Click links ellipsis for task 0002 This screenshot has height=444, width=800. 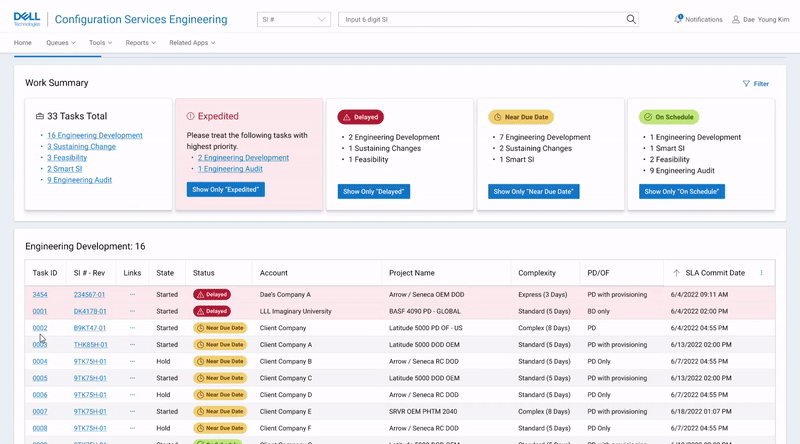click(132, 328)
